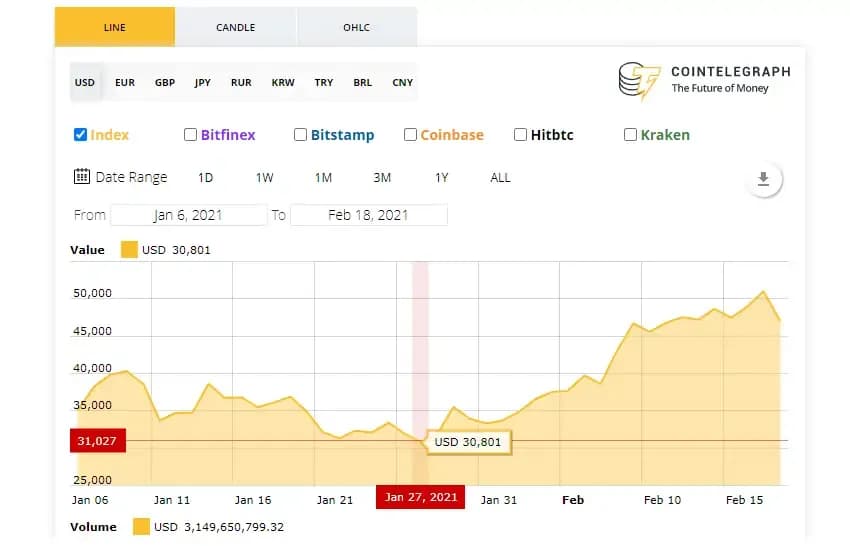
Task: Uncheck the Index checkbox
Action: tap(80, 134)
